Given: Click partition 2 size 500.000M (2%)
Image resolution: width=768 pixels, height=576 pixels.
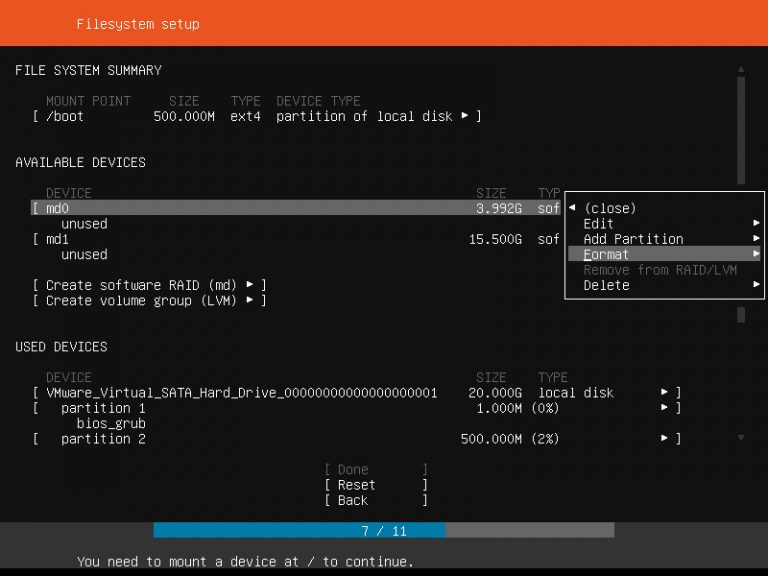Looking at the screenshot, I should (510, 439).
